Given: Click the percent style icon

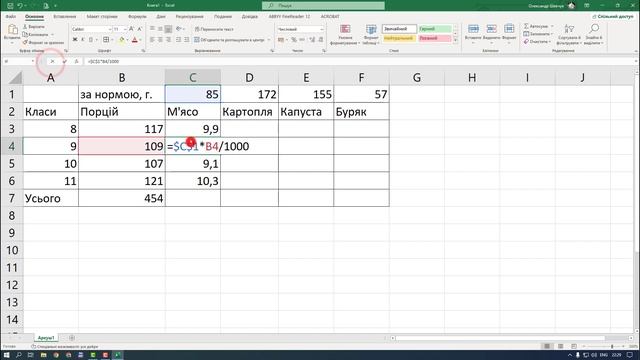Looking at the screenshot, I should click(293, 40).
